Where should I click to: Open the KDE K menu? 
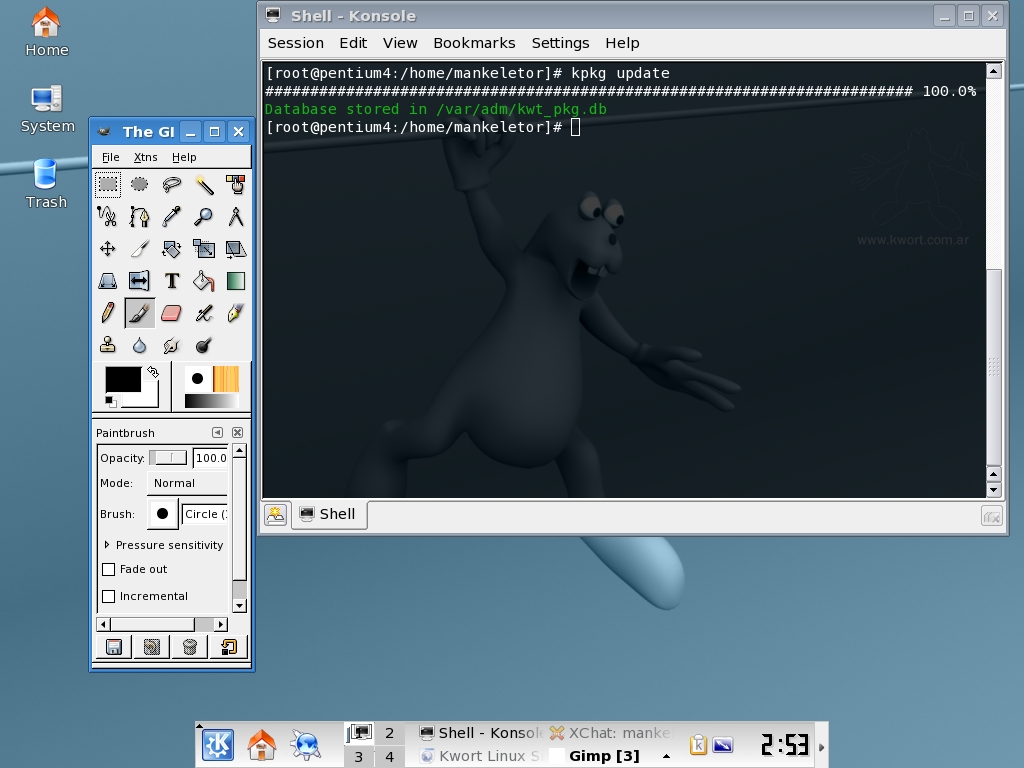(x=217, y=744)
